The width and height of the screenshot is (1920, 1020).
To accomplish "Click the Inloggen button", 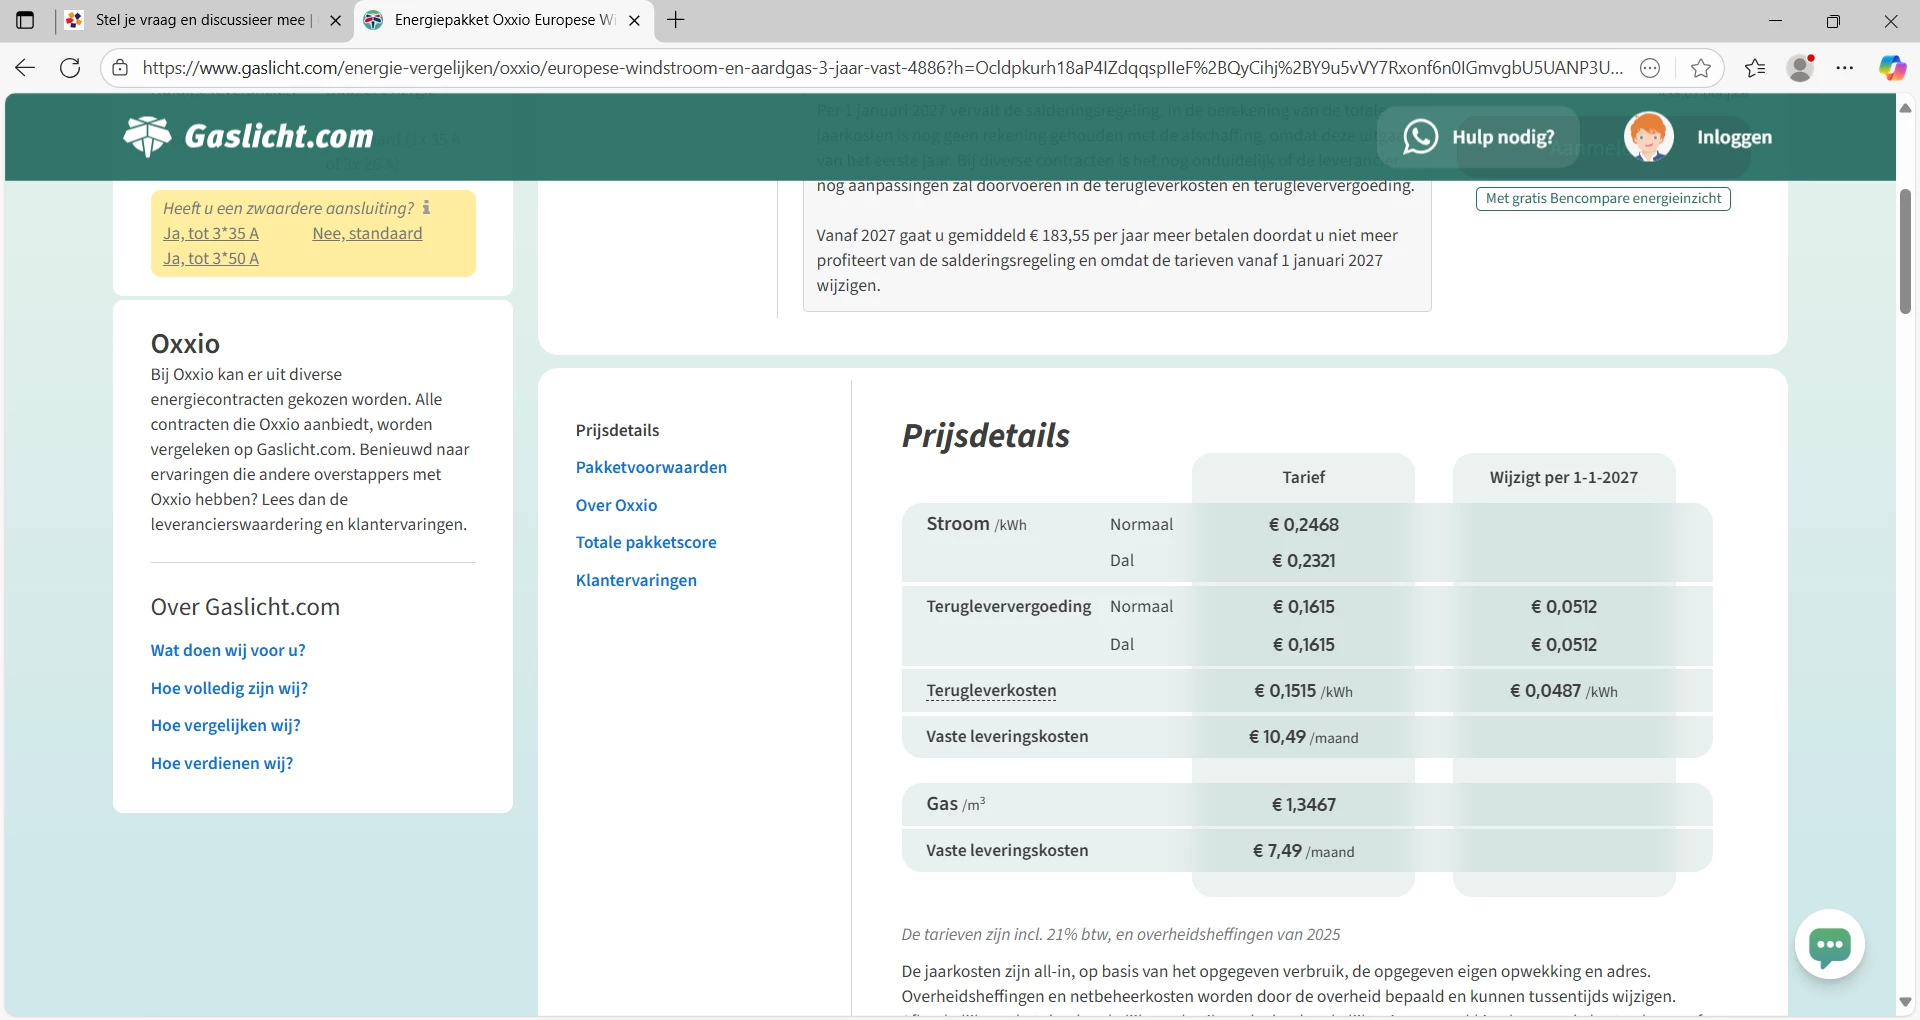I will pos(1734,137).
